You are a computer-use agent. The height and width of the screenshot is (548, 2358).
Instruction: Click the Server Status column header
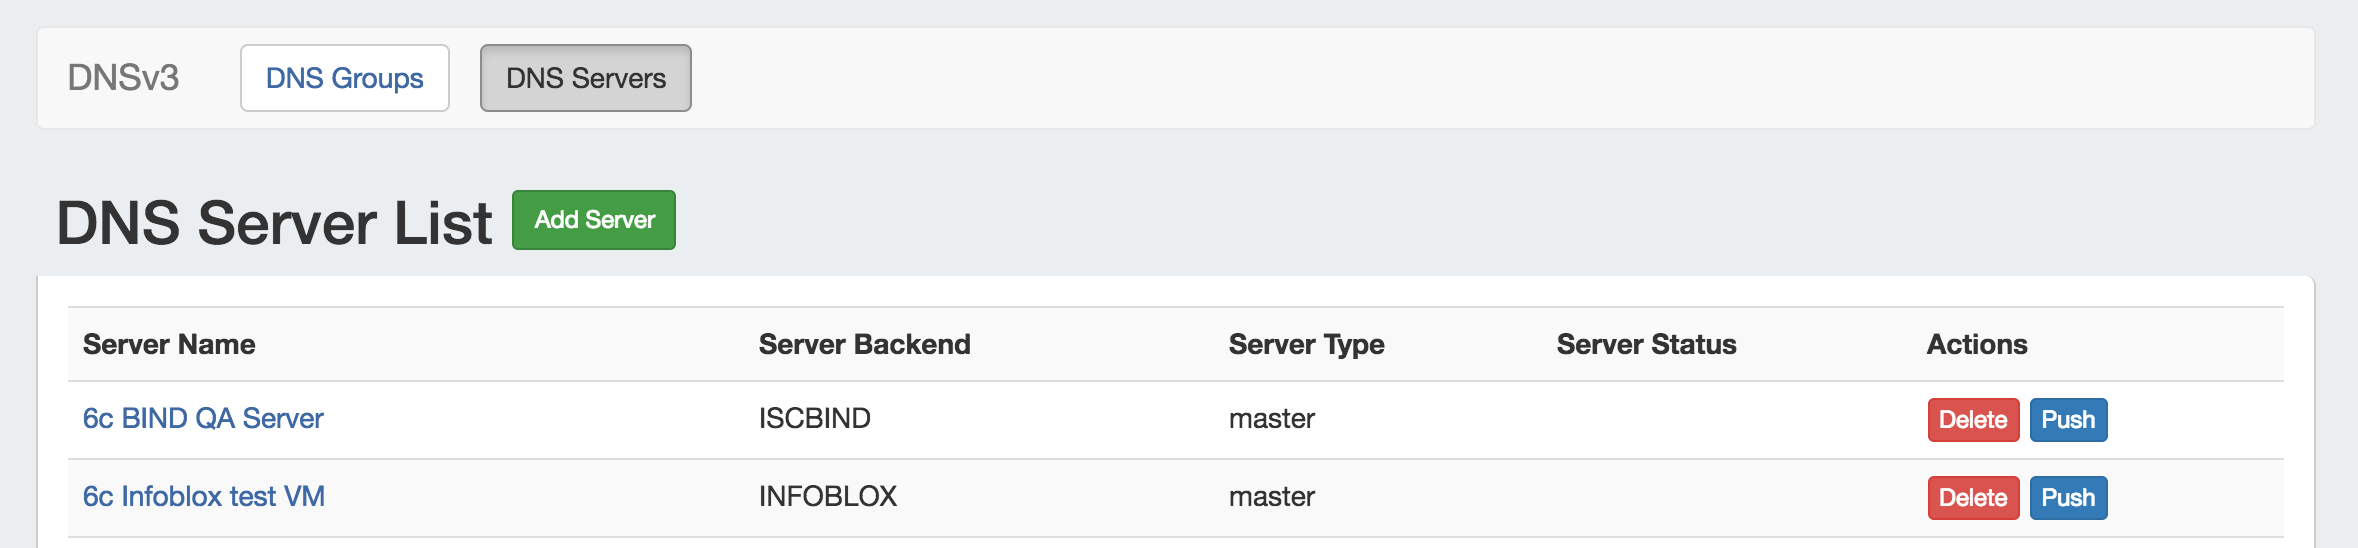coord(1646,344)
